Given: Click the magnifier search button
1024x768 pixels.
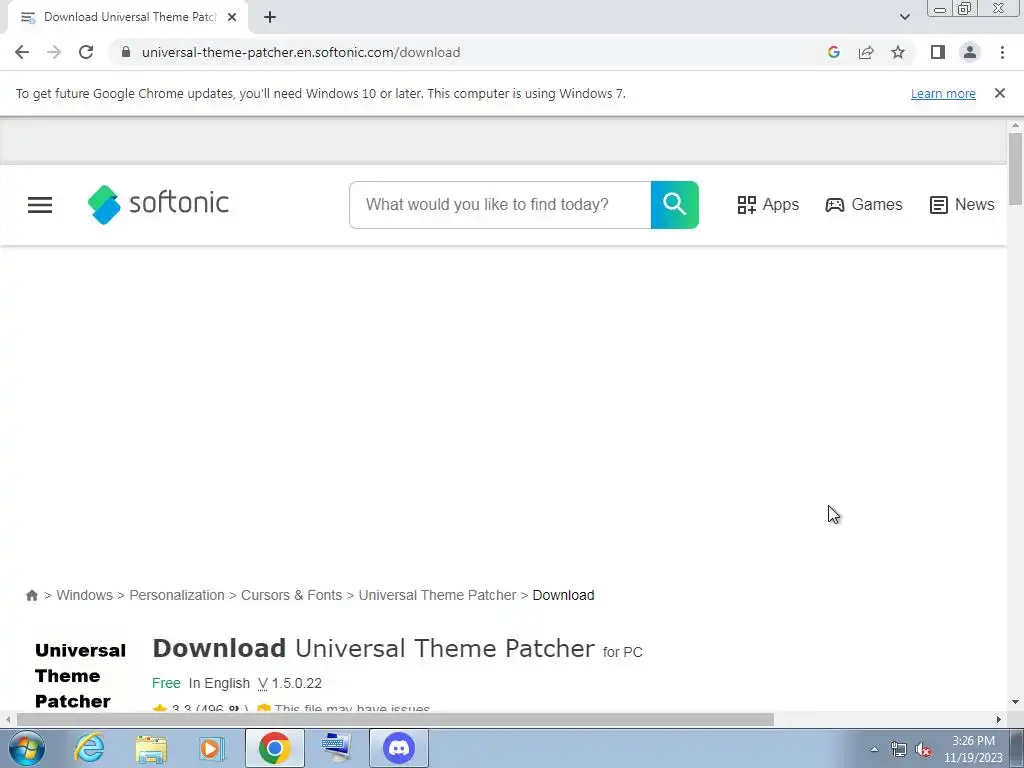Looking at the screenshot, I should point(675,205).
